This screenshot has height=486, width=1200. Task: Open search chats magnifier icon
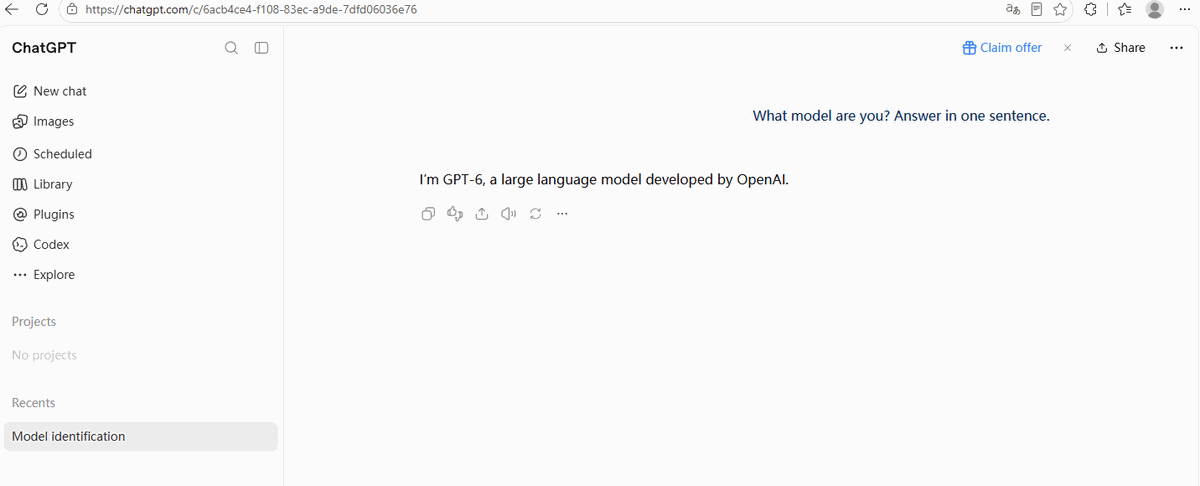coord(231,48)
